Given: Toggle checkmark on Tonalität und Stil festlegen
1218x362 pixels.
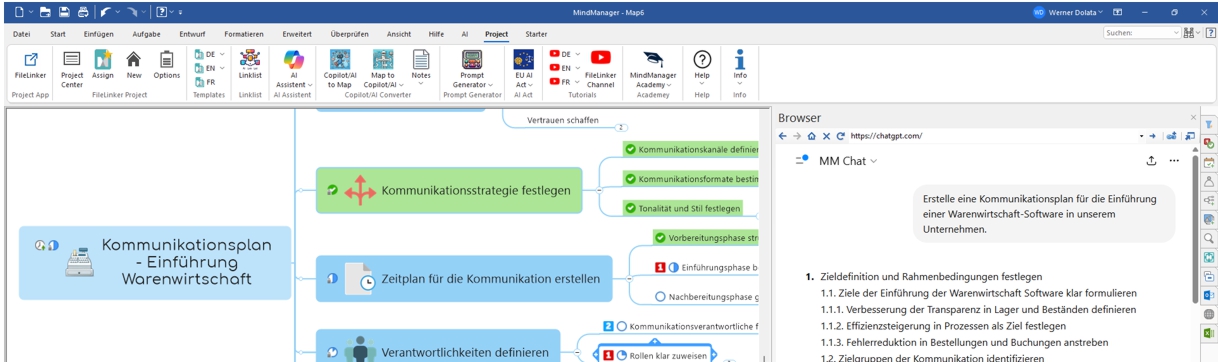Looking at the screenshot, I should coord(631,208).
